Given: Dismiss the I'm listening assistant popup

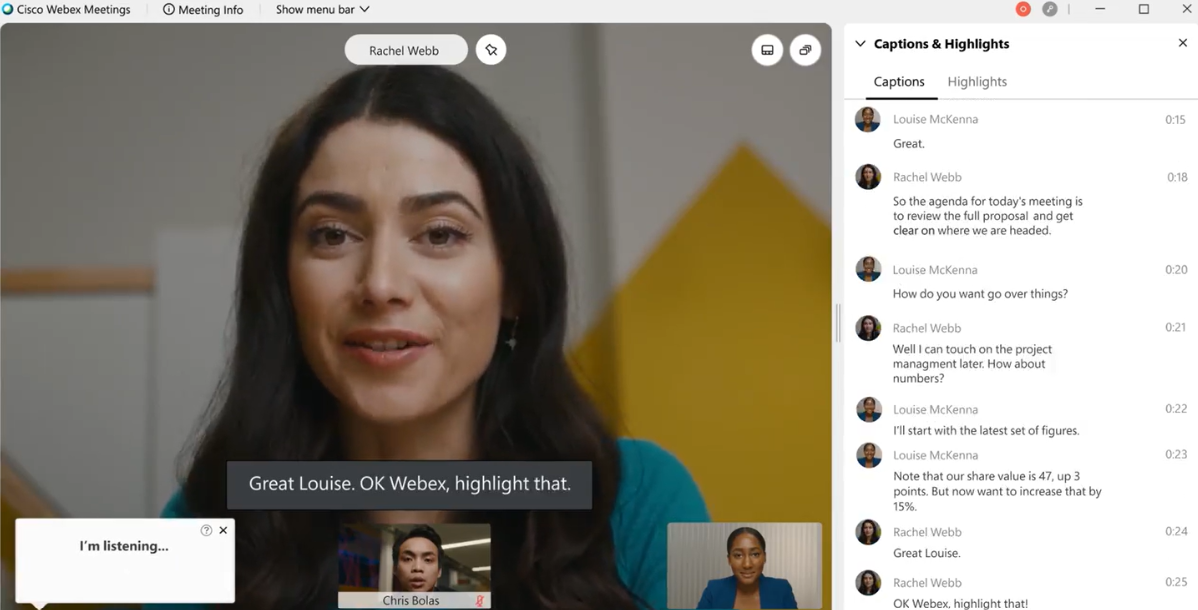Looking at the screenshot, I should coord(222,529).
